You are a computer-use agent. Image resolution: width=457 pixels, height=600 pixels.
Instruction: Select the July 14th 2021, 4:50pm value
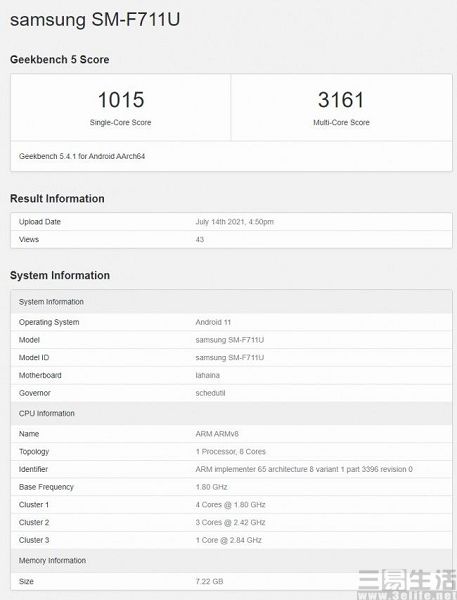(x=235, y=222)
